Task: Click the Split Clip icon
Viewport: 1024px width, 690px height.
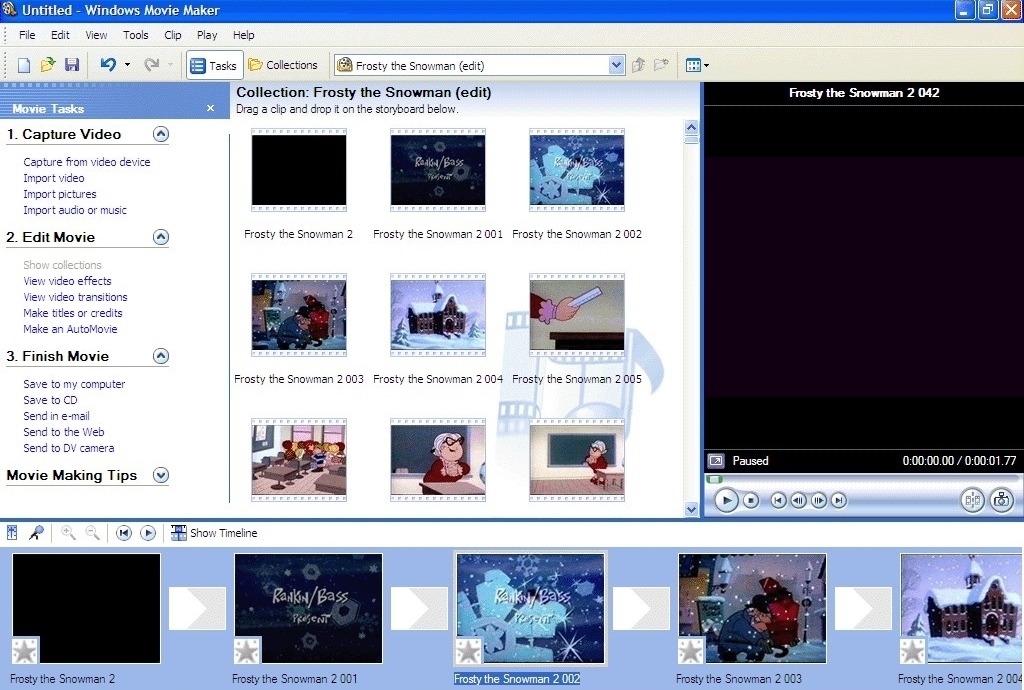Action: 972,501
